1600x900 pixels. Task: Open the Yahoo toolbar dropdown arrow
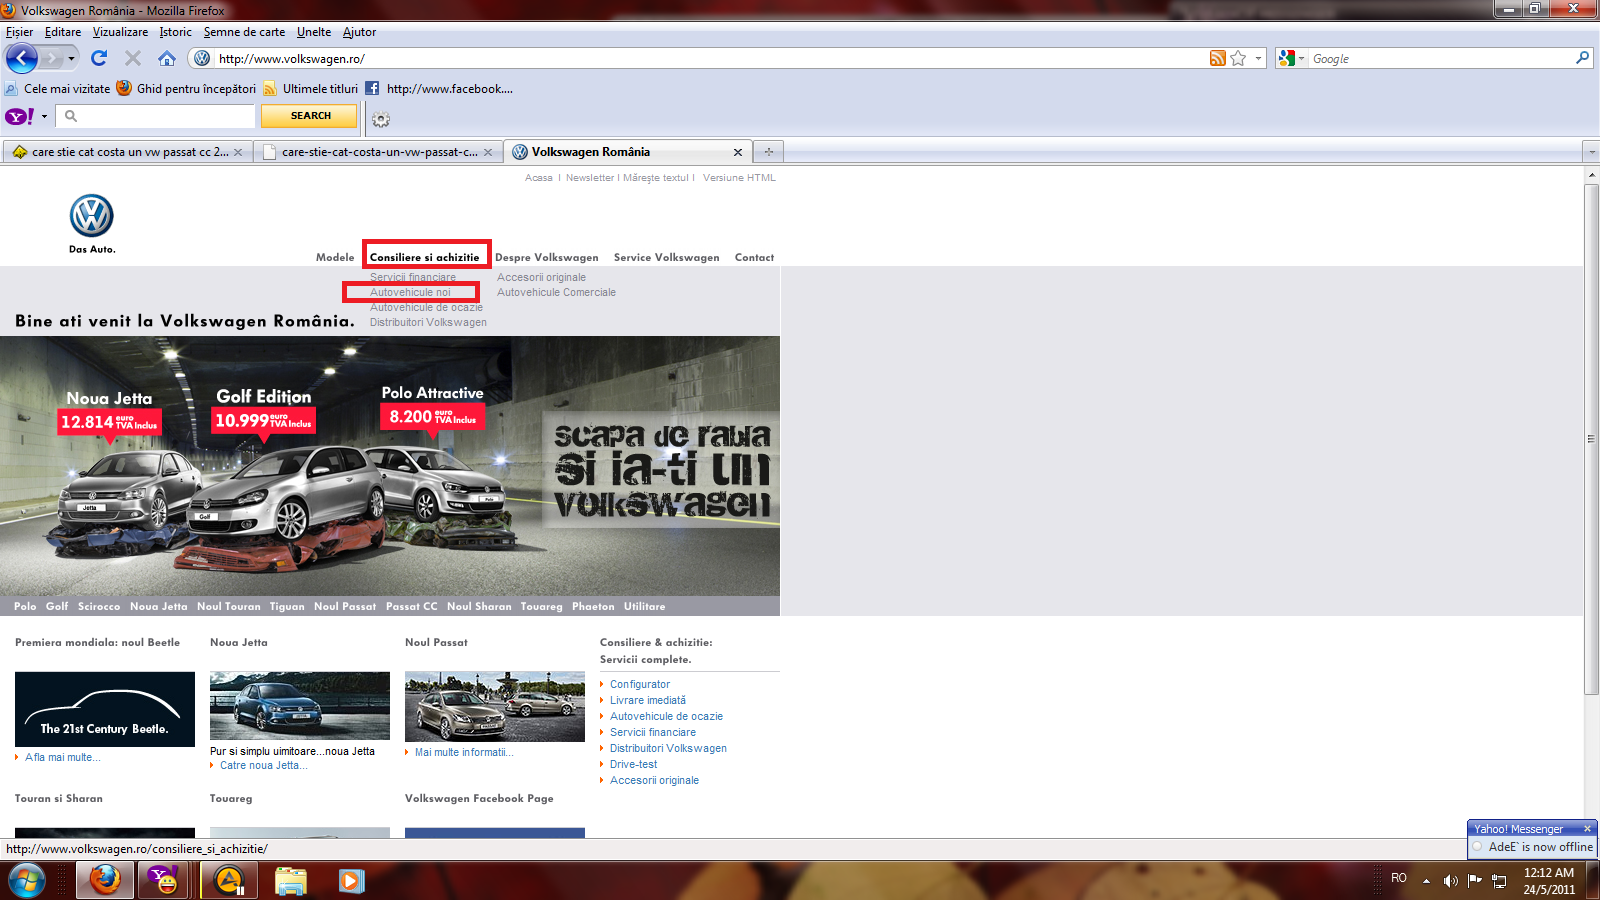pyautogui.click(x=44, y=116)
